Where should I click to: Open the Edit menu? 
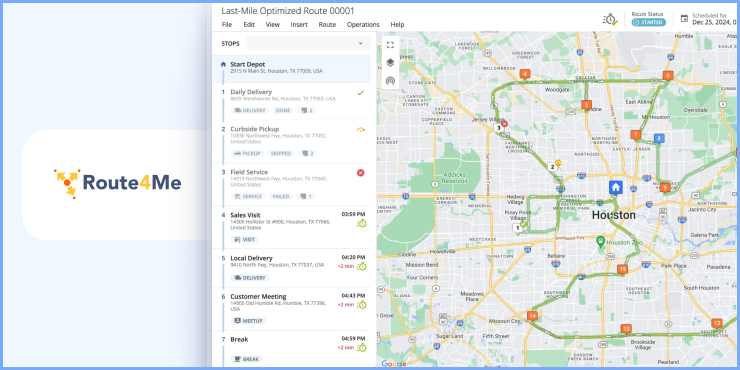249,25
